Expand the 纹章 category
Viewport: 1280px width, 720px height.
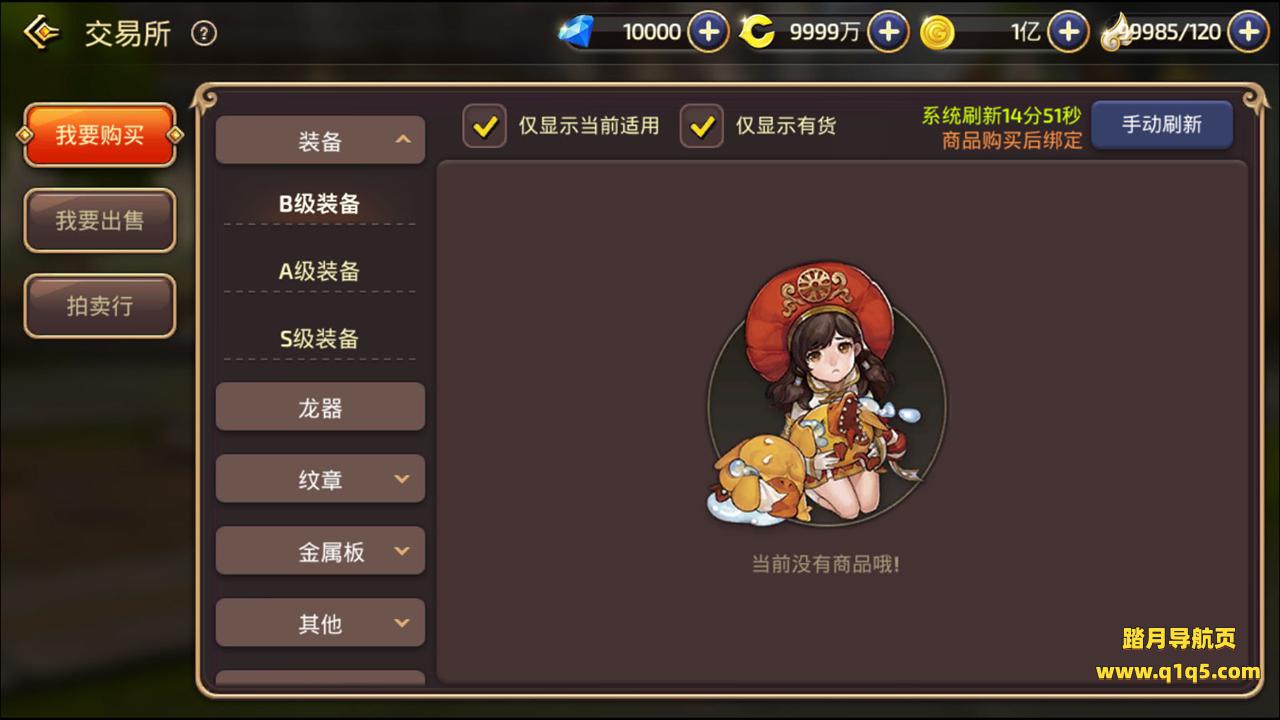[x=320, y=479]
